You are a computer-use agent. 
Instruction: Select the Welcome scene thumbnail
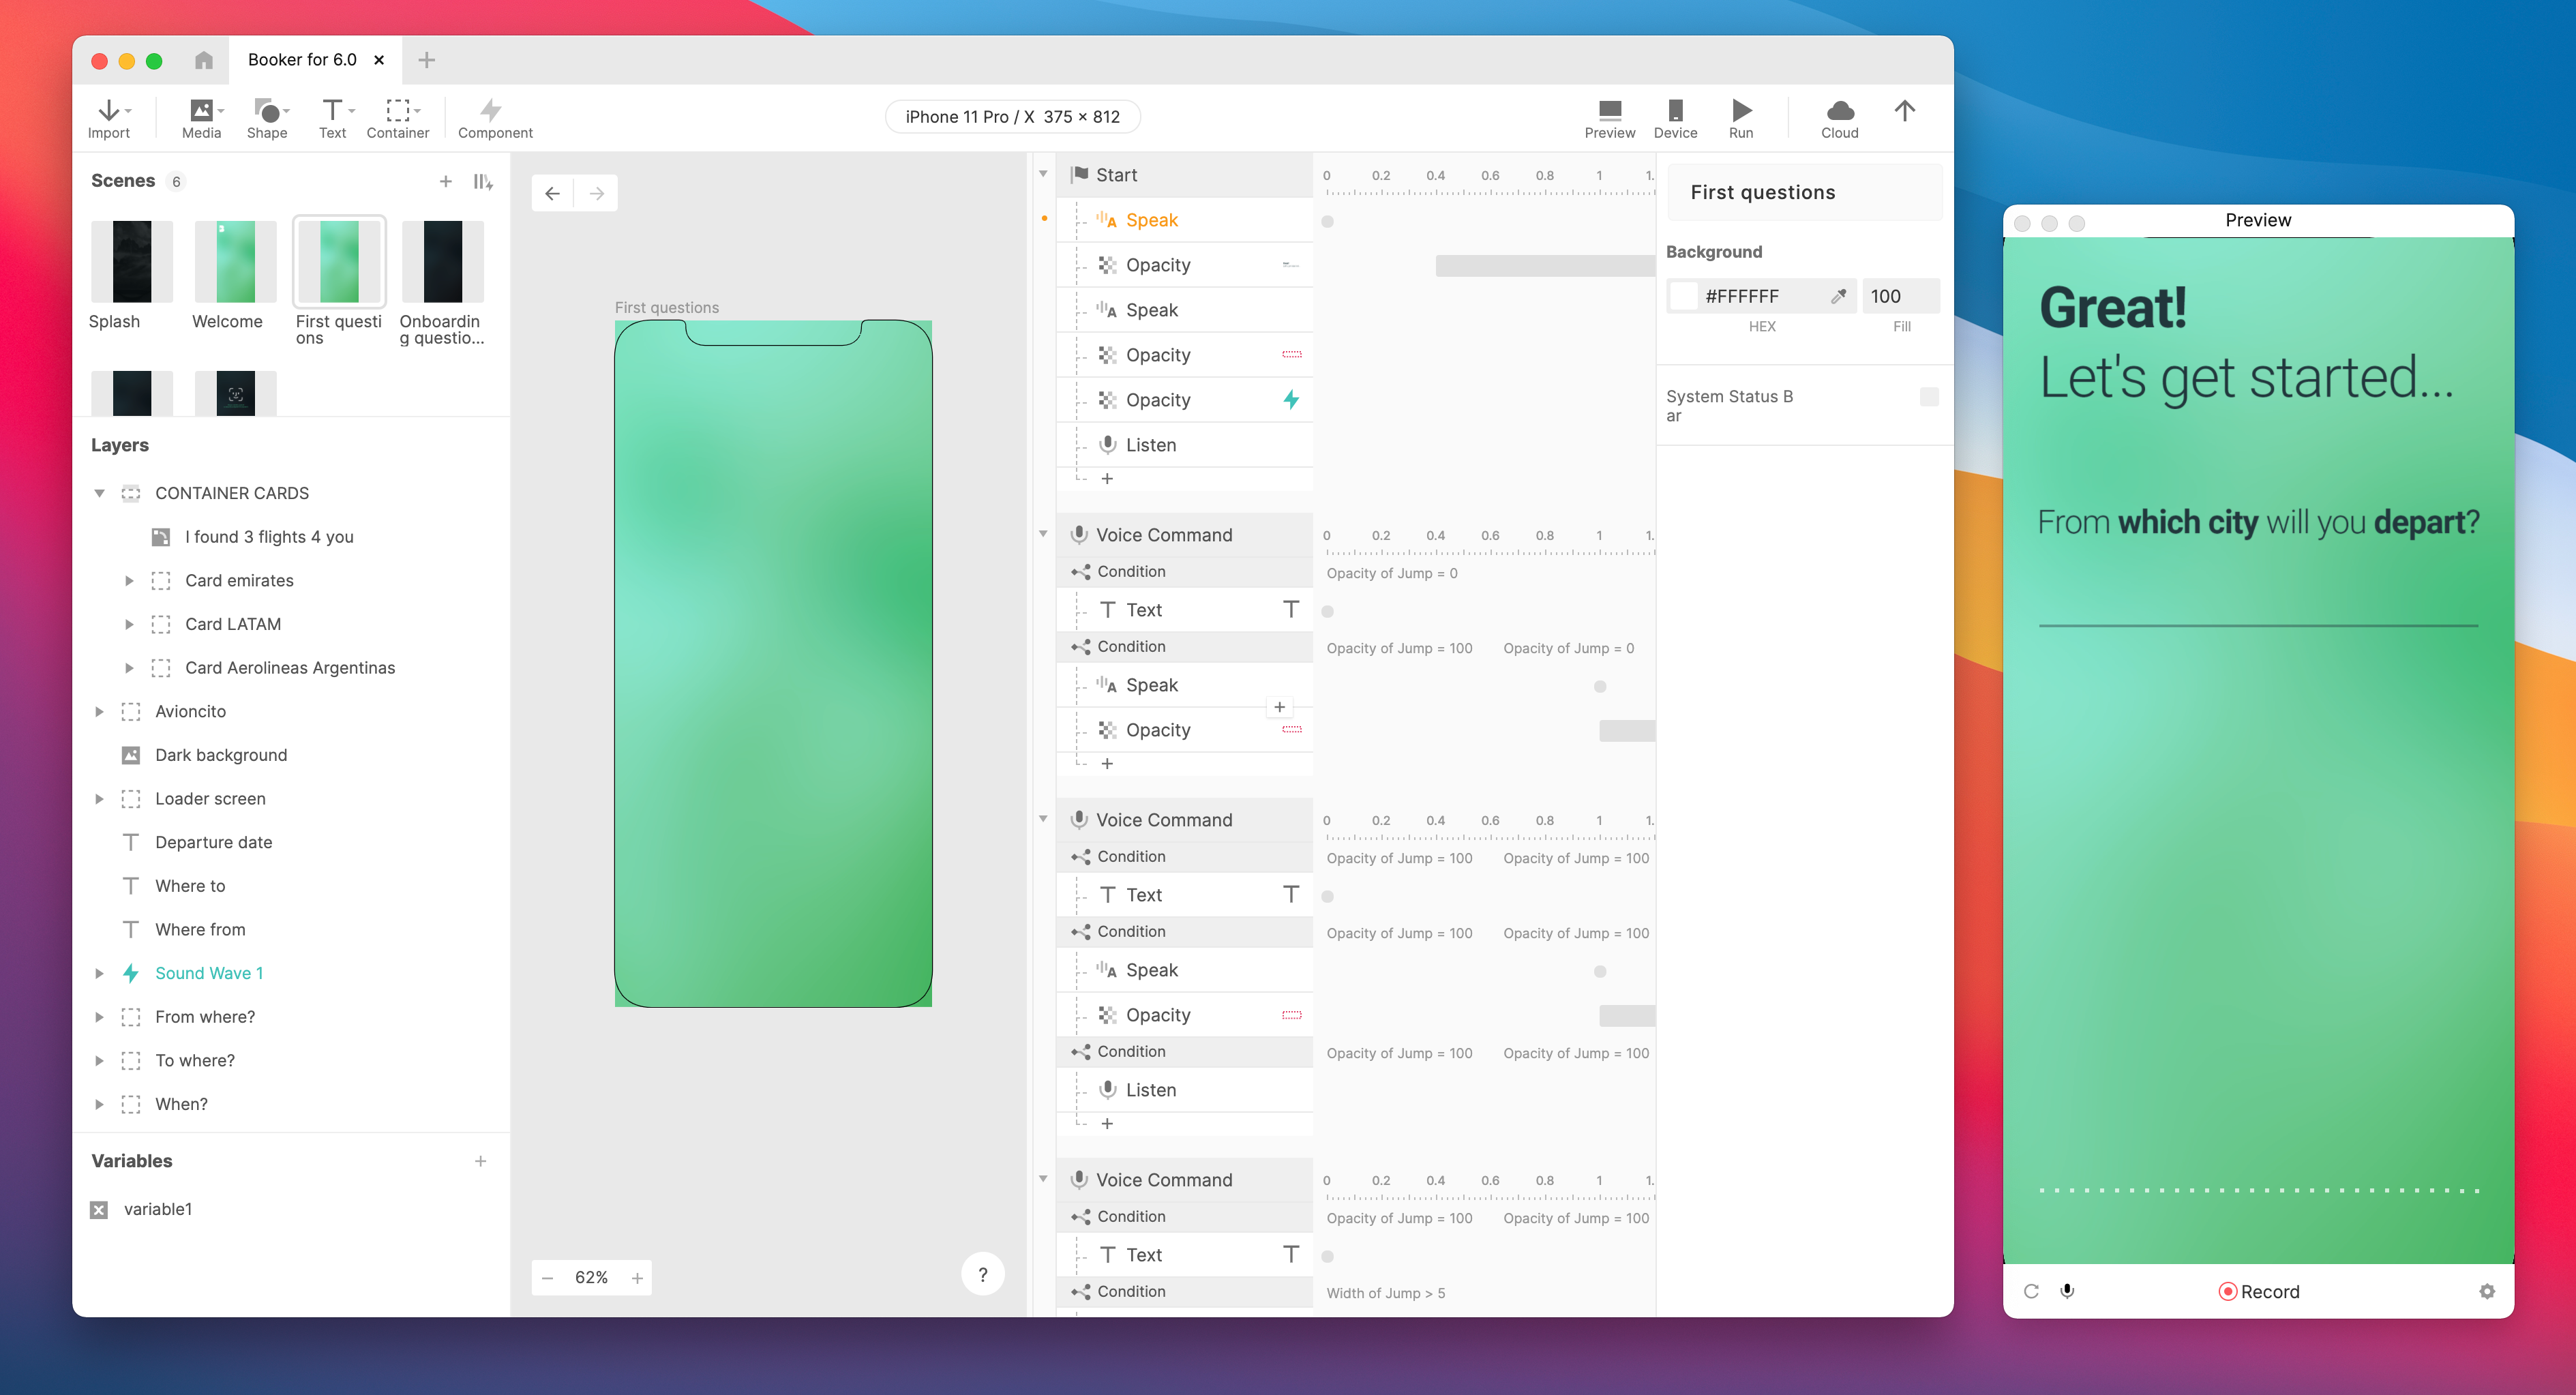pos(235,262)
